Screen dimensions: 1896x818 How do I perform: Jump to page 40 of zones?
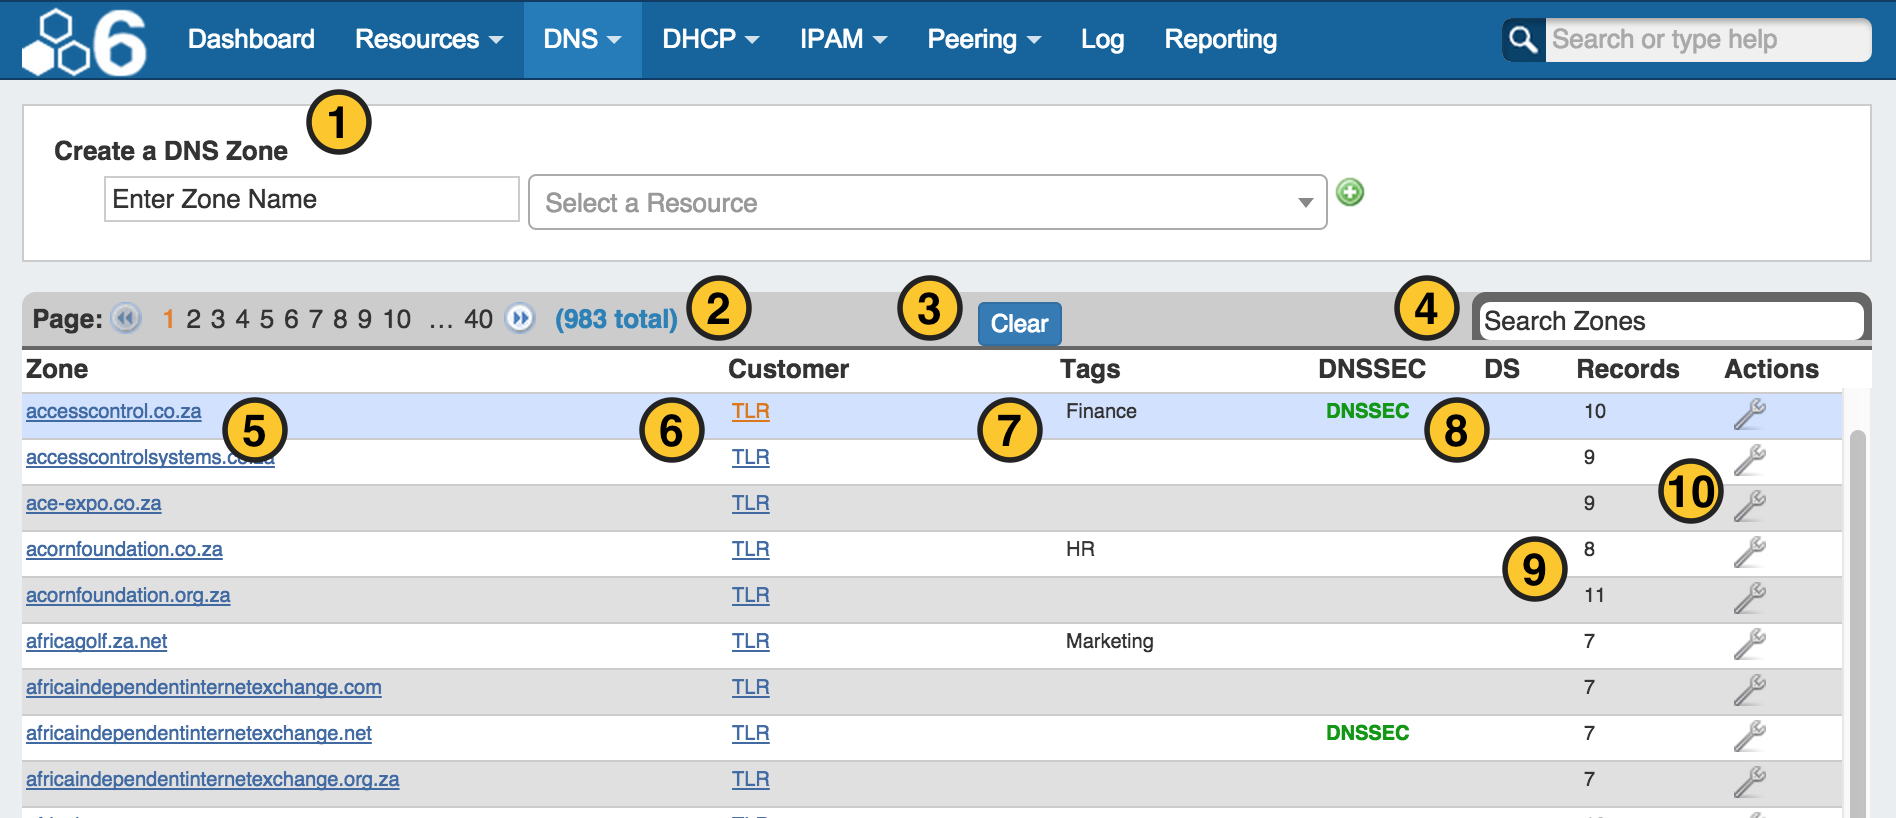pos(478,320)
